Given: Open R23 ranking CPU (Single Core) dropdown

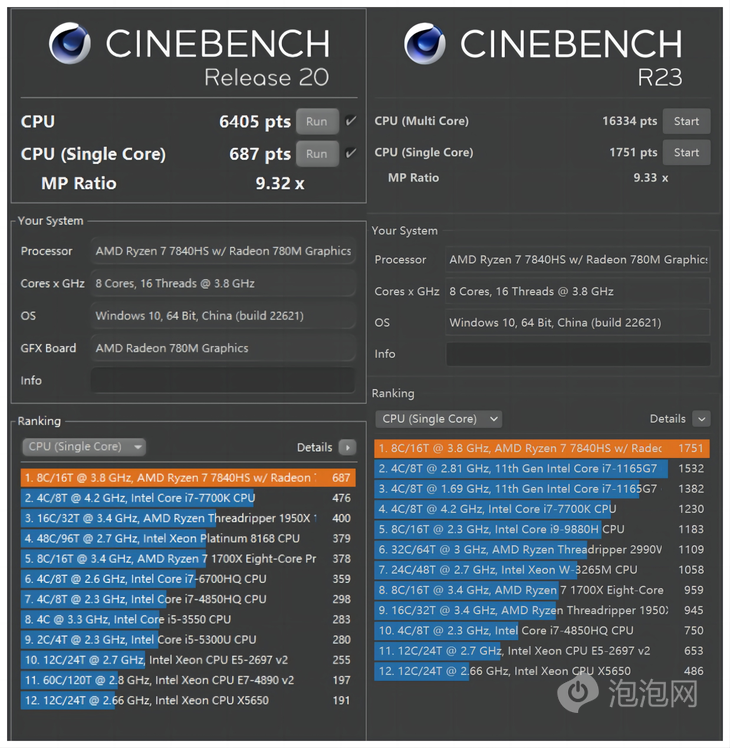Looking at the screenshot, I should [x=438, y=419].
